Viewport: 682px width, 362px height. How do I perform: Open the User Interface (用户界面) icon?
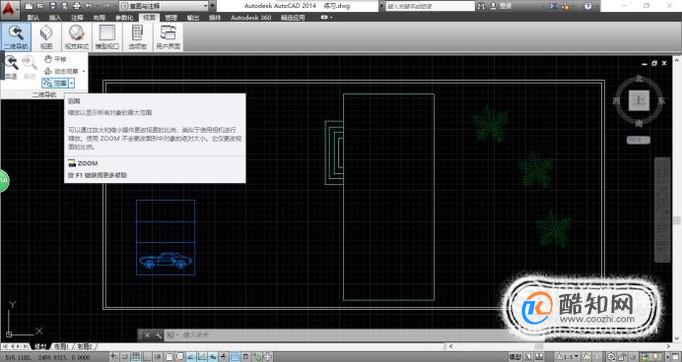tap(168, 37)
